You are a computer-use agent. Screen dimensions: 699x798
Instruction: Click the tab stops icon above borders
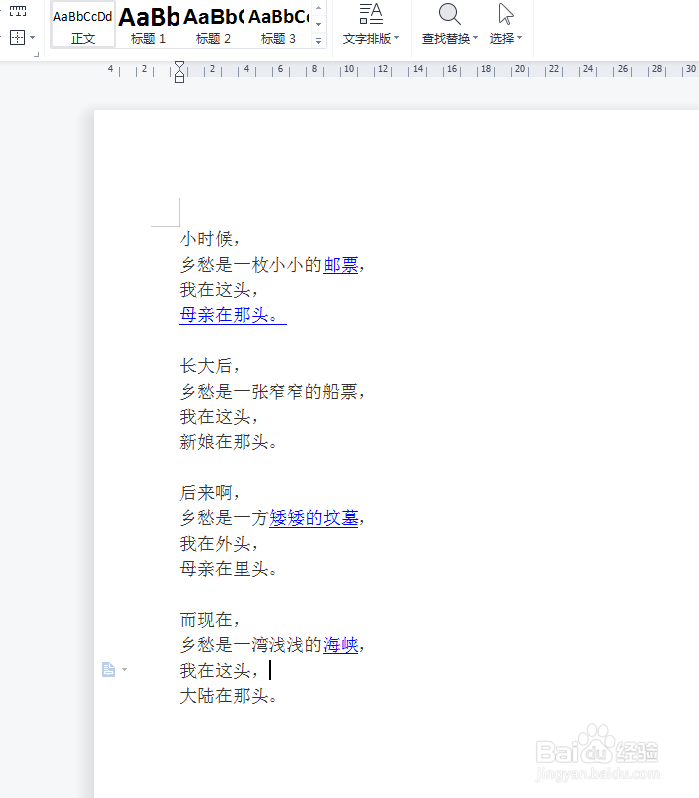click(x=18, y=11)
